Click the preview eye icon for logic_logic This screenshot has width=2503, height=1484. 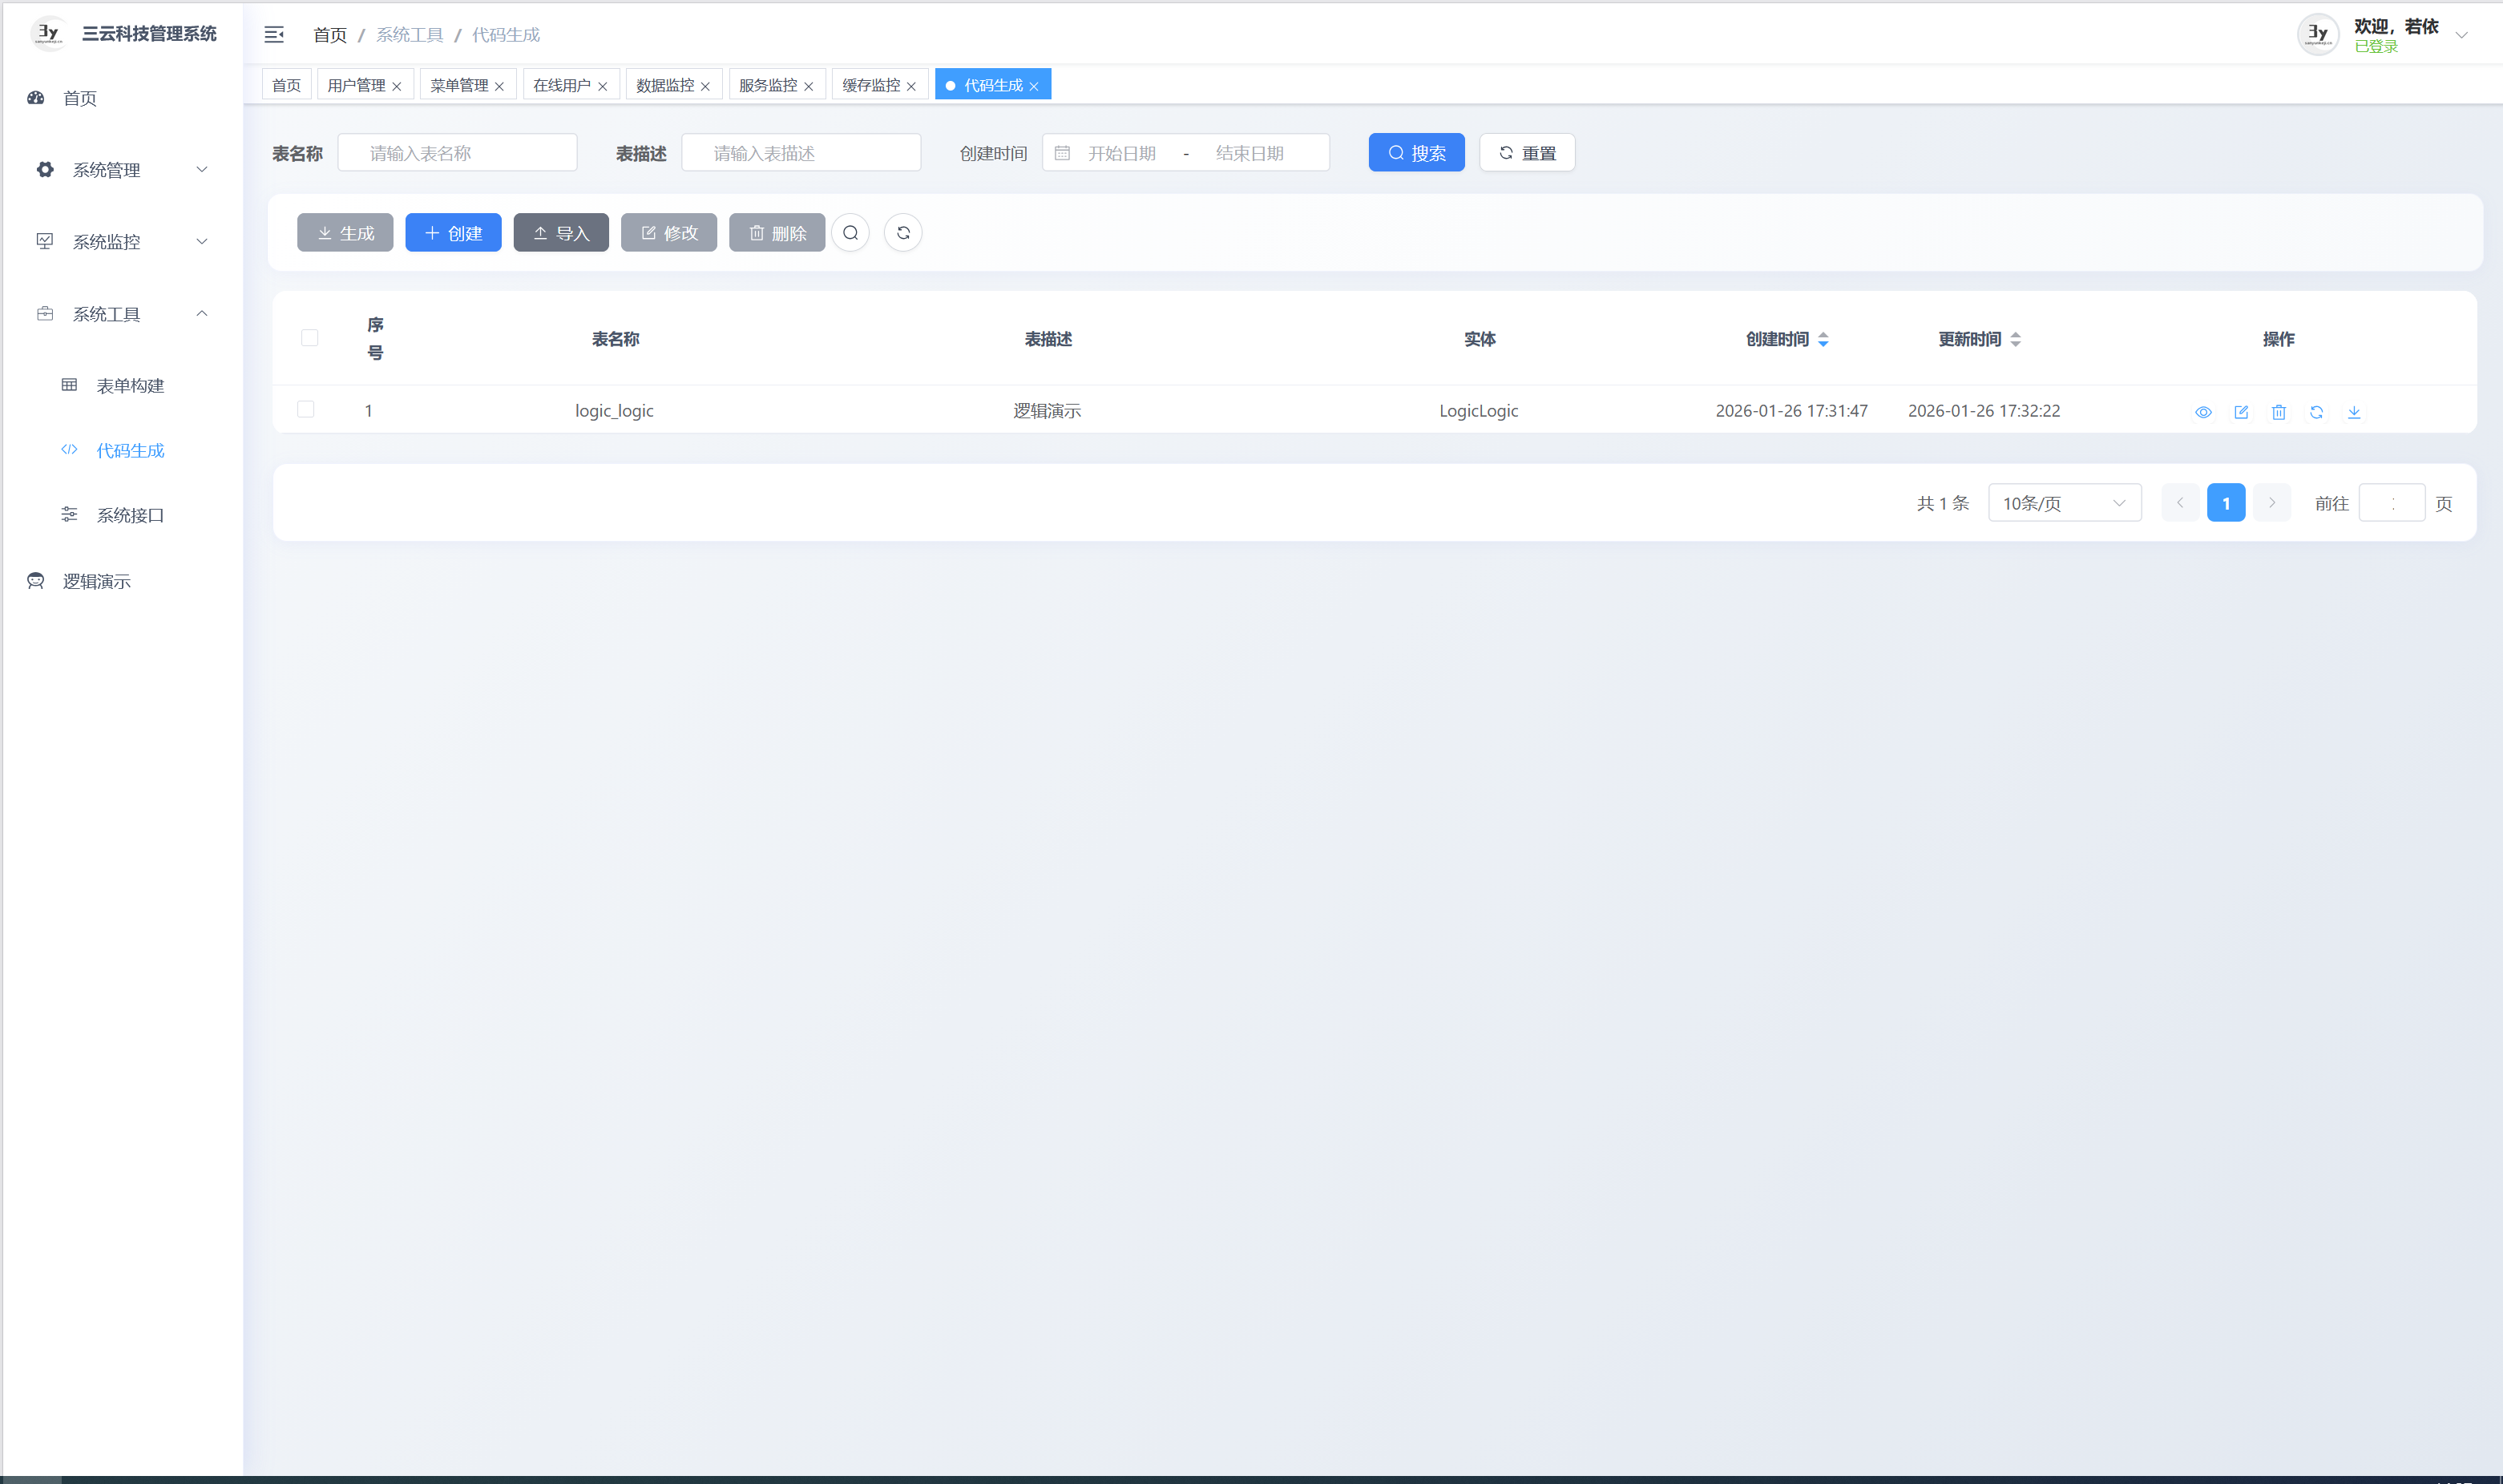point(2203,412)
